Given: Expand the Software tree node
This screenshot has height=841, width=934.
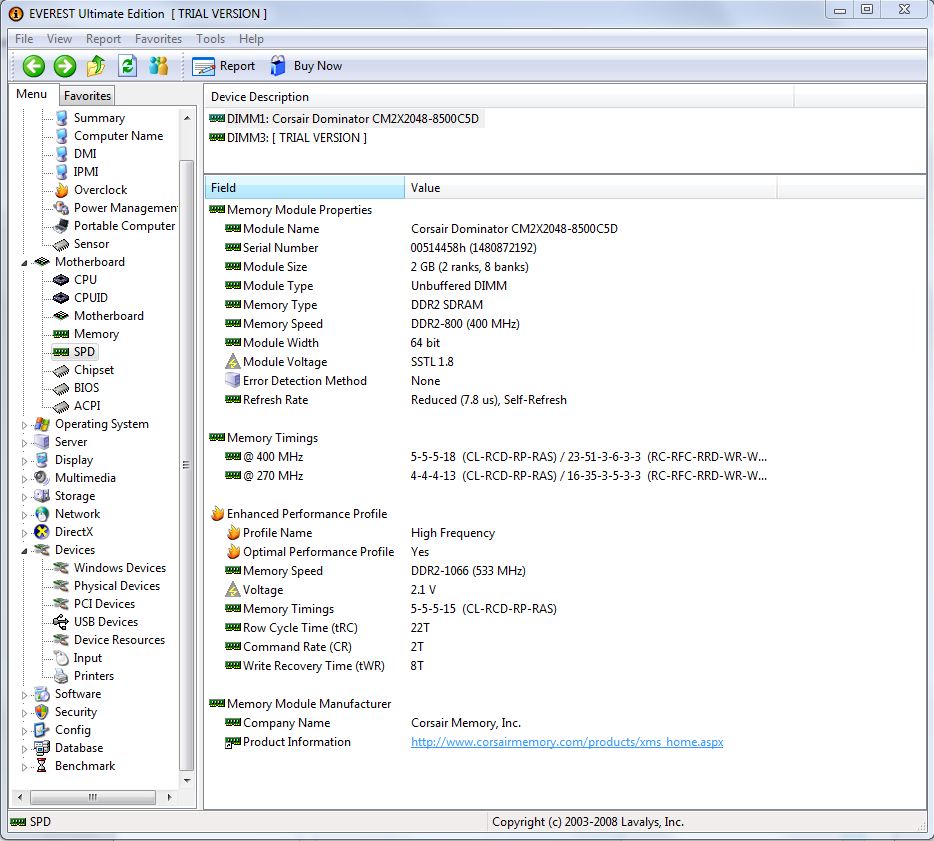Looking at the screenshot, I should (x=24, y=694).
